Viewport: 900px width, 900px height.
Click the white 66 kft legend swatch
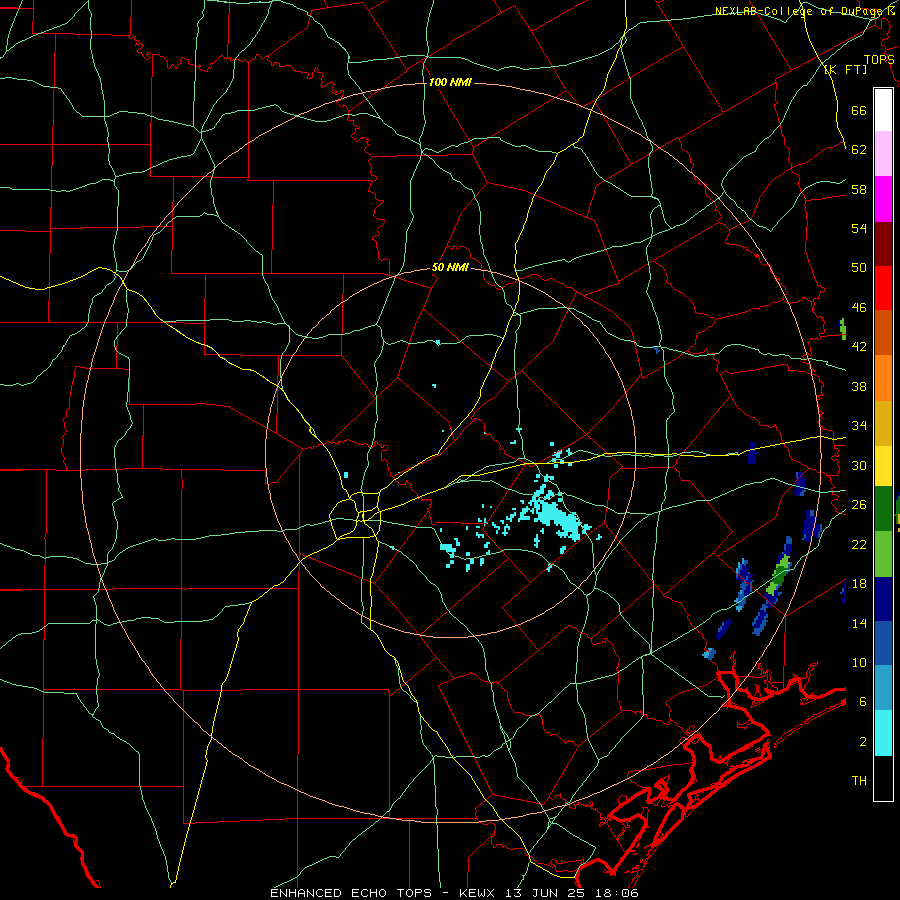(x=883, y=110)
